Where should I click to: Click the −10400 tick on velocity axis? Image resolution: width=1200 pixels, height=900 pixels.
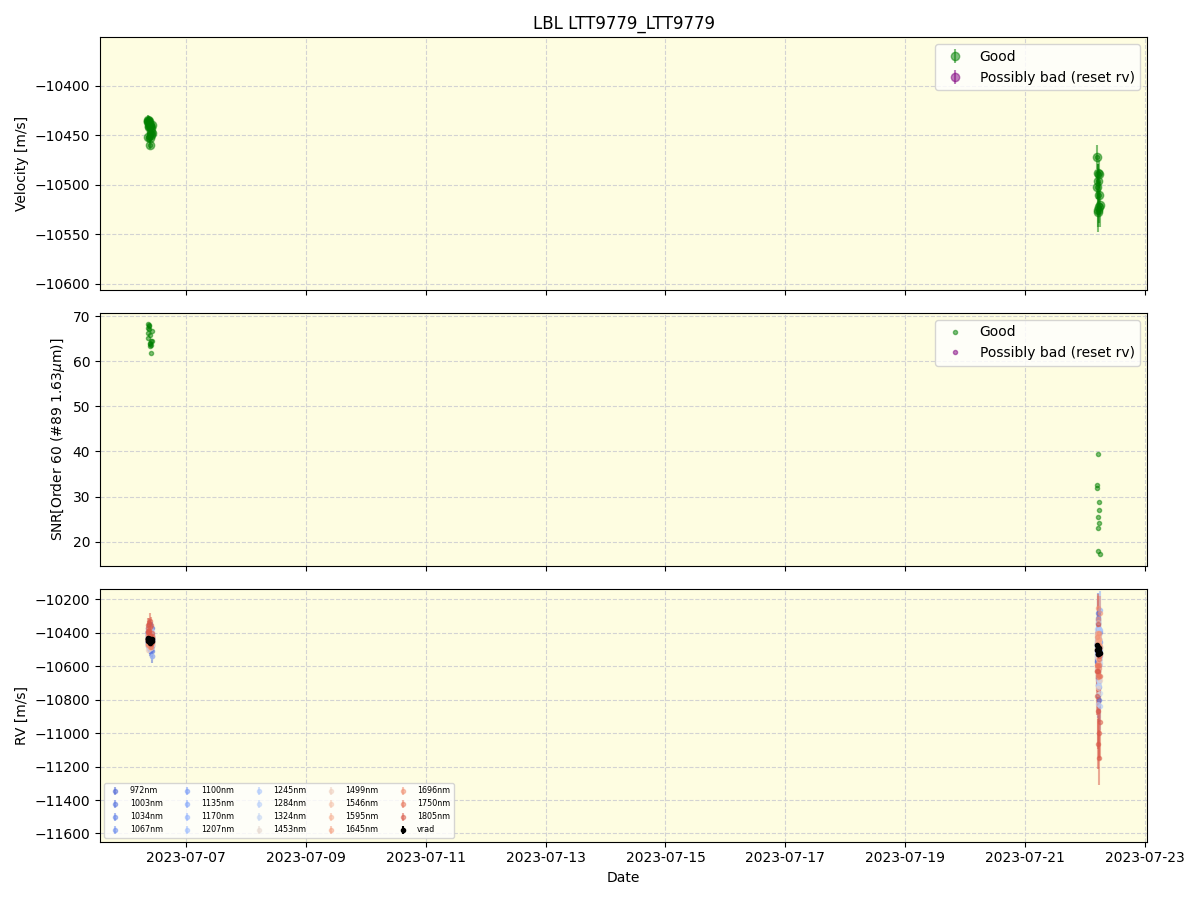click(63, 86)
